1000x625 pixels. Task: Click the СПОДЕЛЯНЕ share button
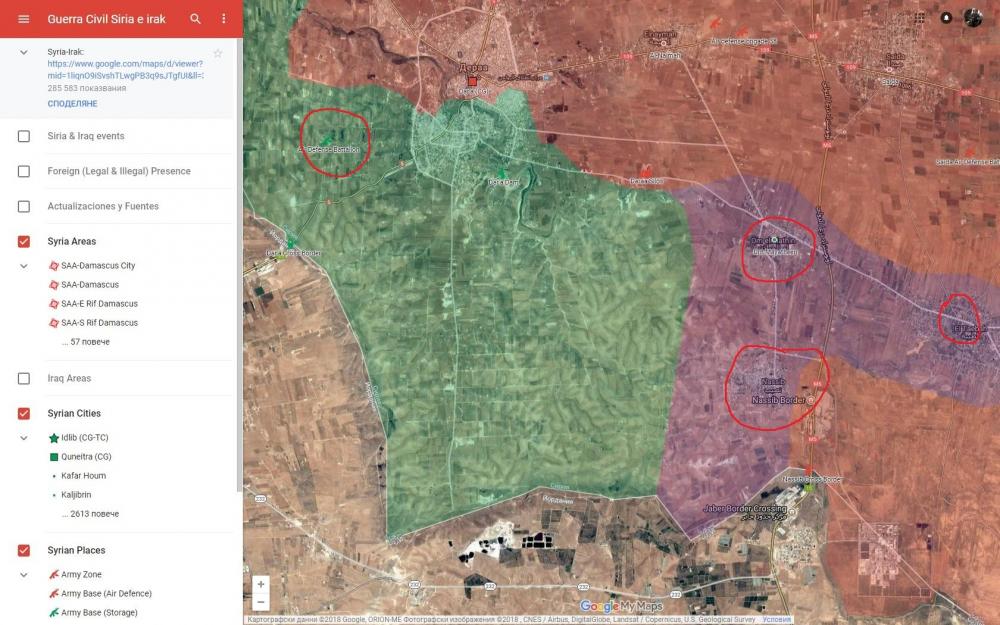click(72, 103)
